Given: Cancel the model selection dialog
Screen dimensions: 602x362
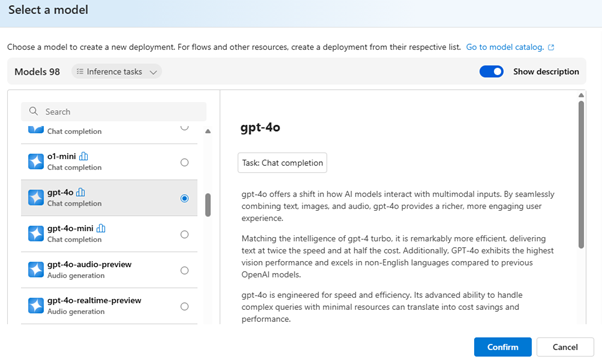Looking at the screenshot, I should [565, 347].
